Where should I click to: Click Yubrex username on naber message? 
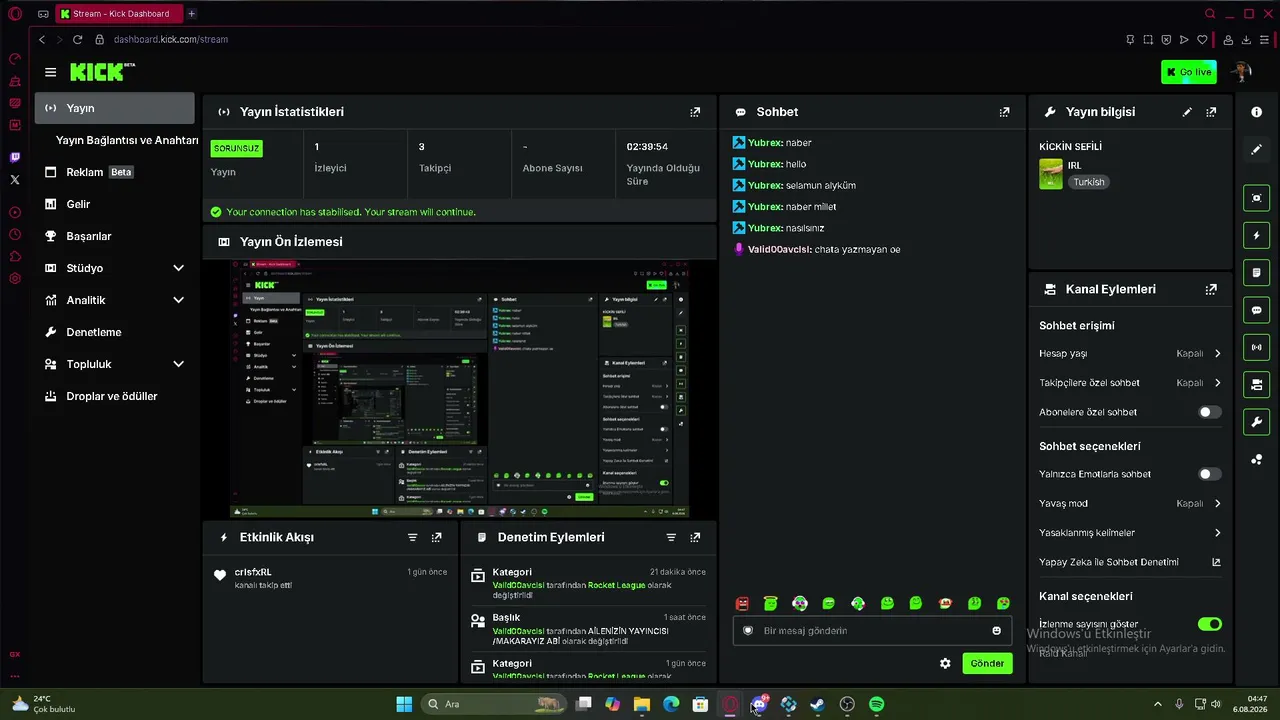click(x=765, y=143)
